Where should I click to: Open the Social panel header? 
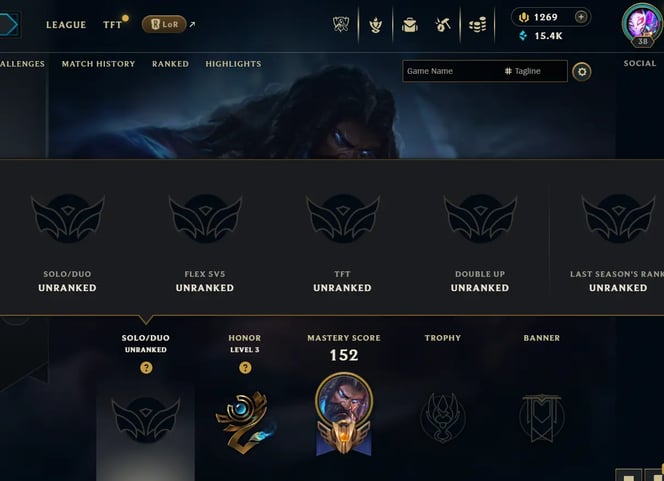click(639, 64)
